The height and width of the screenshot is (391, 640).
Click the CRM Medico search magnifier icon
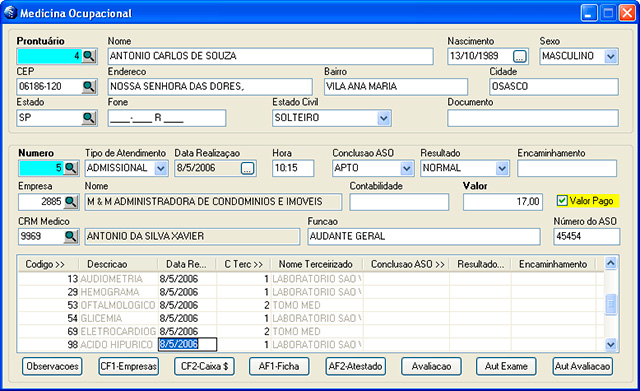(x=71, y=236)
